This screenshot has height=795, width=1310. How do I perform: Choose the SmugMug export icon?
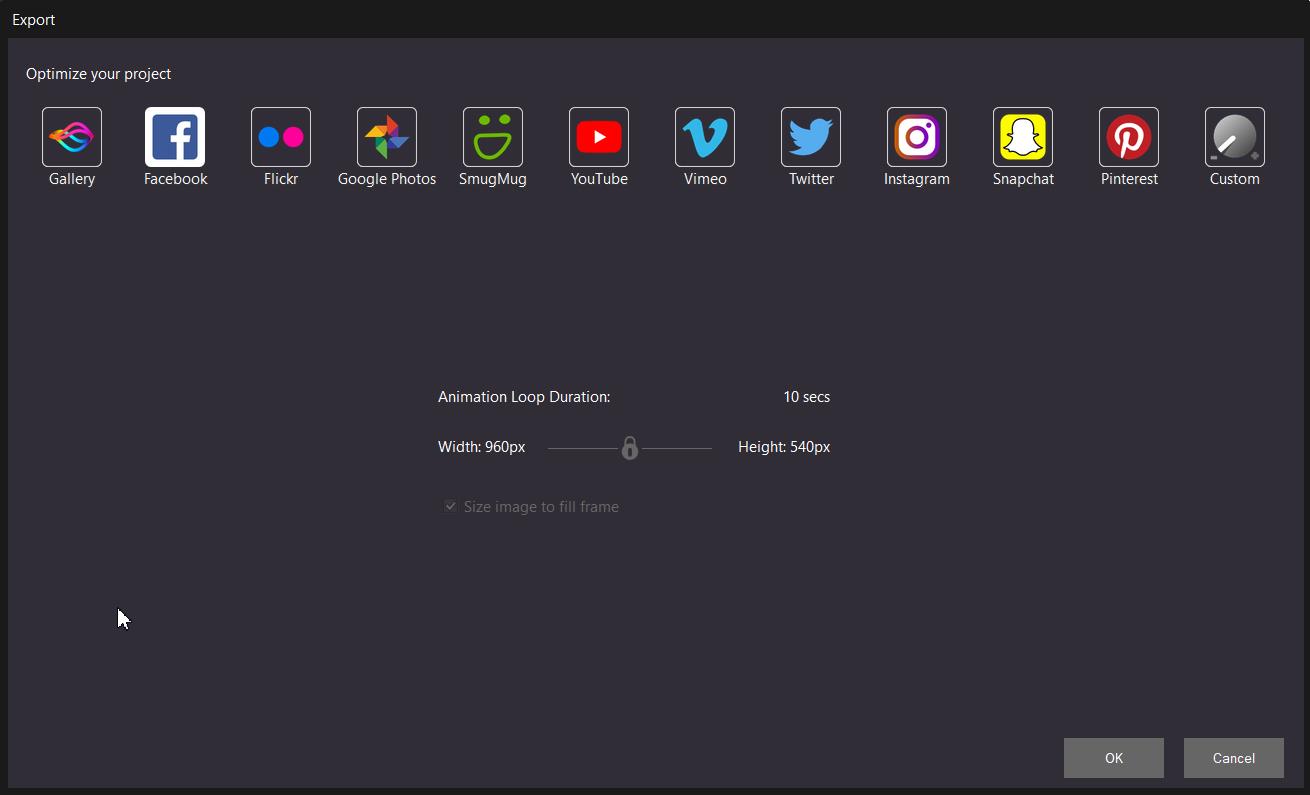click(493, 137)
